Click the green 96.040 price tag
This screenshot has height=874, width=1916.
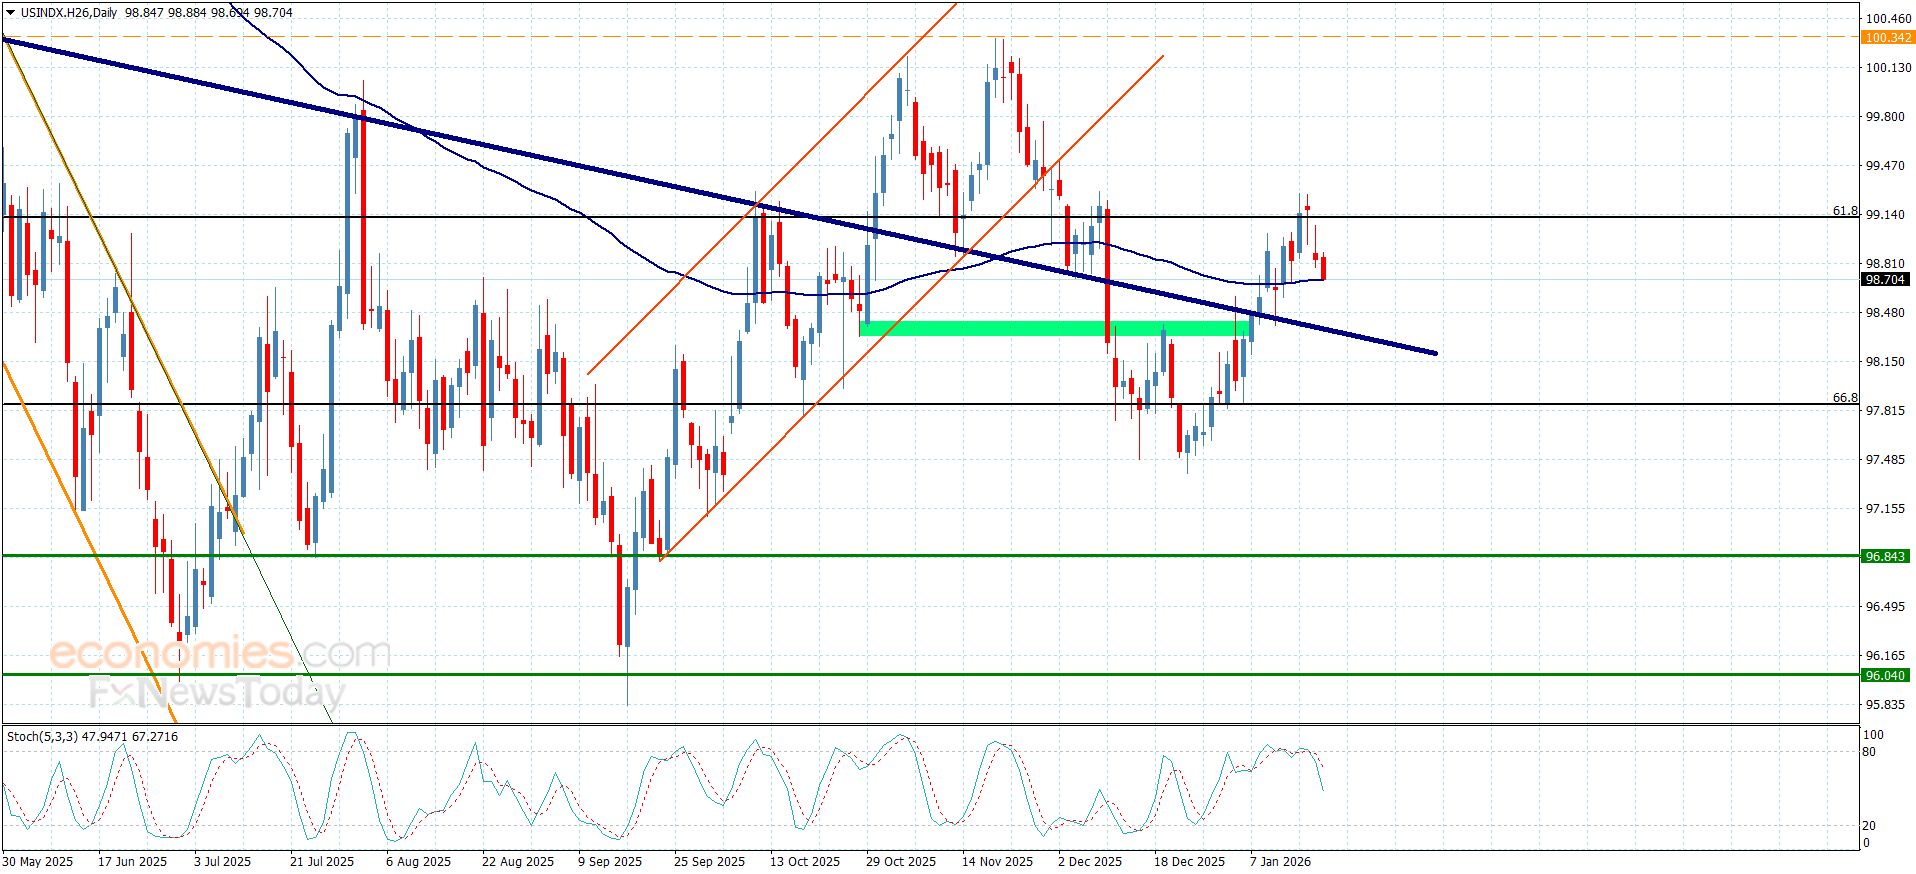tap(1885, 675)
